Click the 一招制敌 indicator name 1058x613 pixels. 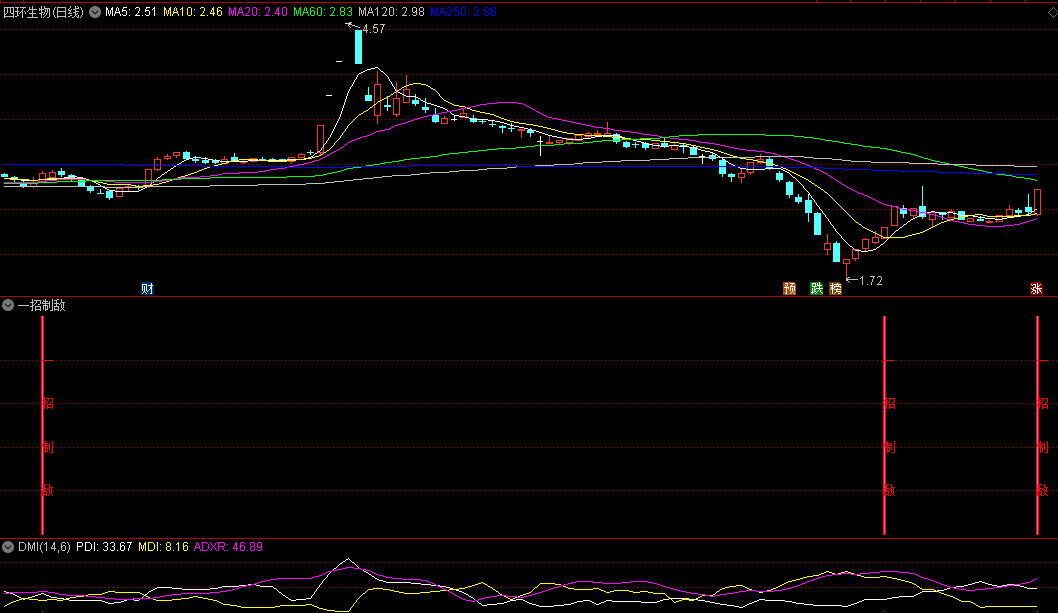coord(41,306)
